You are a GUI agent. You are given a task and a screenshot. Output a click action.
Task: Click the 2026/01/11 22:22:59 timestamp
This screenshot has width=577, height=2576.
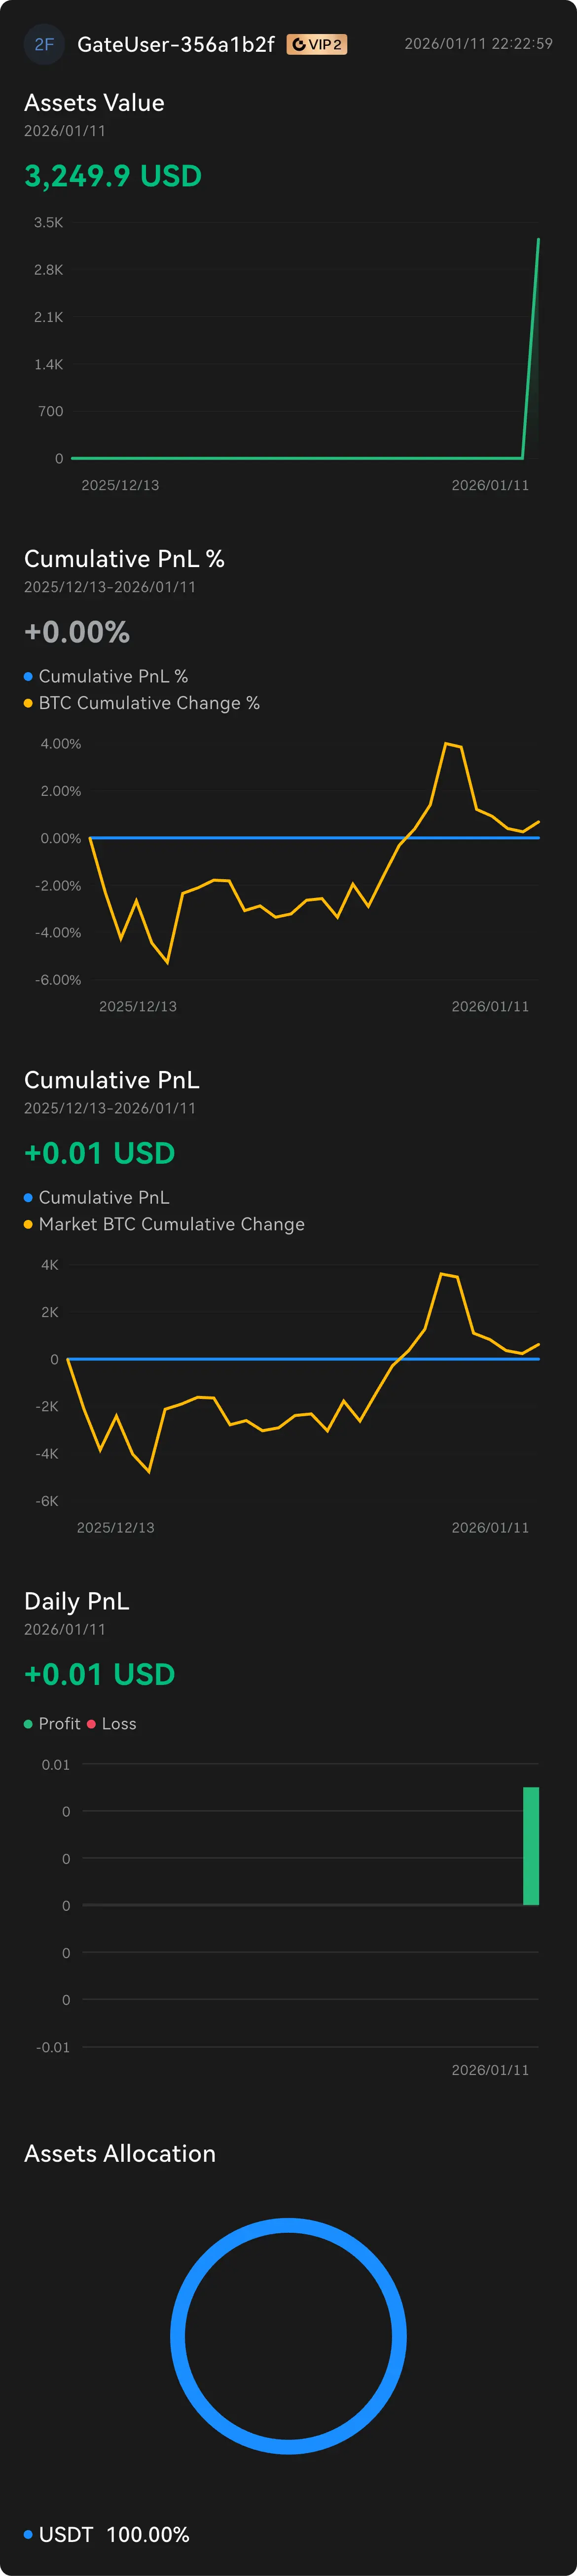(x=478, y=44)
